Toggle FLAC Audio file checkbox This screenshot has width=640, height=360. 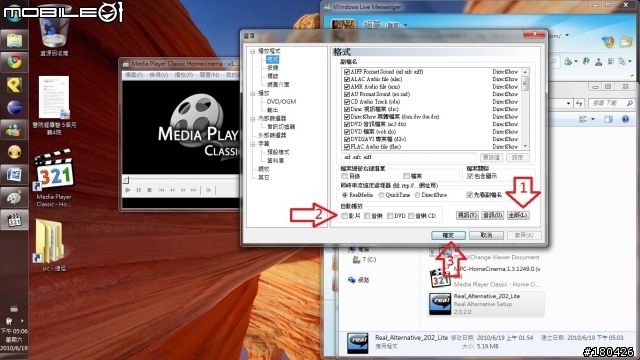pos(347,147)
